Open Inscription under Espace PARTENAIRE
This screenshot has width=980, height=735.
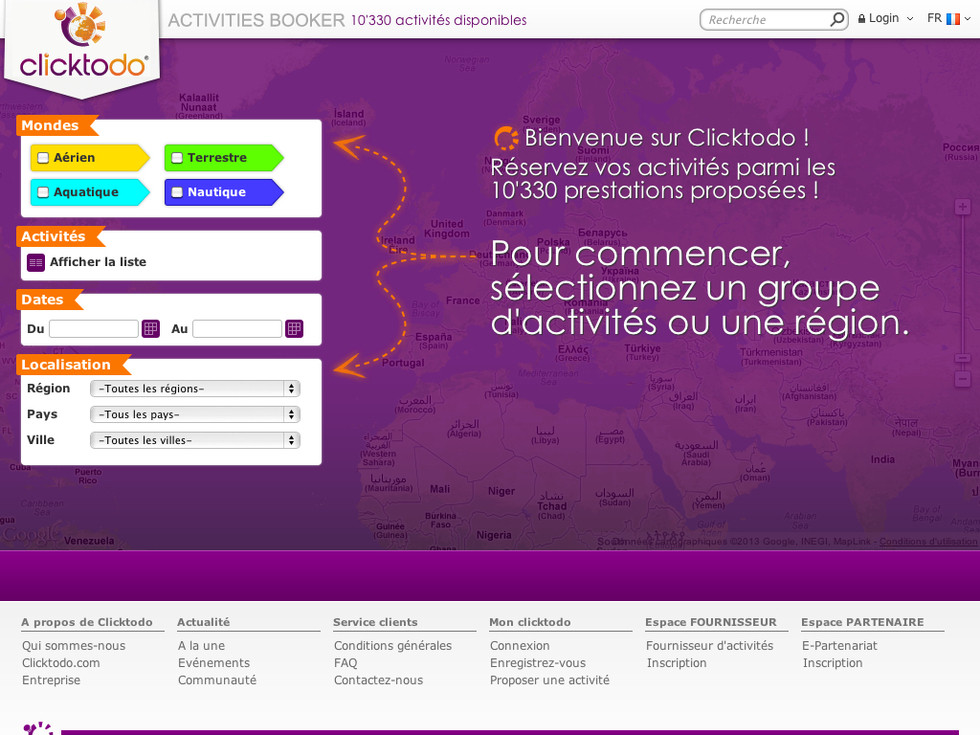832,662
